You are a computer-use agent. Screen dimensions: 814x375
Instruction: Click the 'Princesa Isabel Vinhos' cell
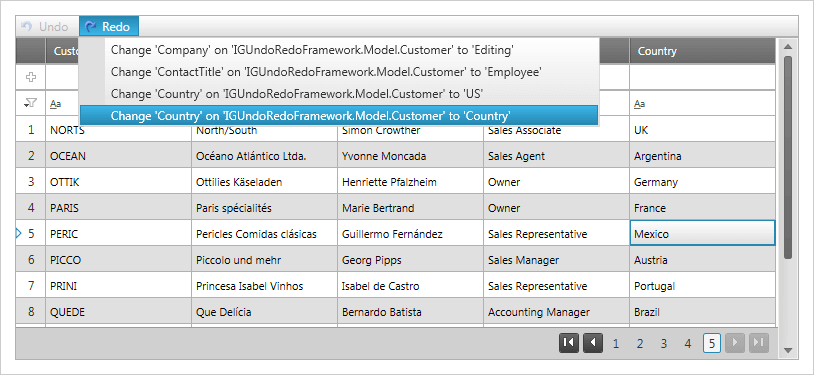click(x=265, y=286)
